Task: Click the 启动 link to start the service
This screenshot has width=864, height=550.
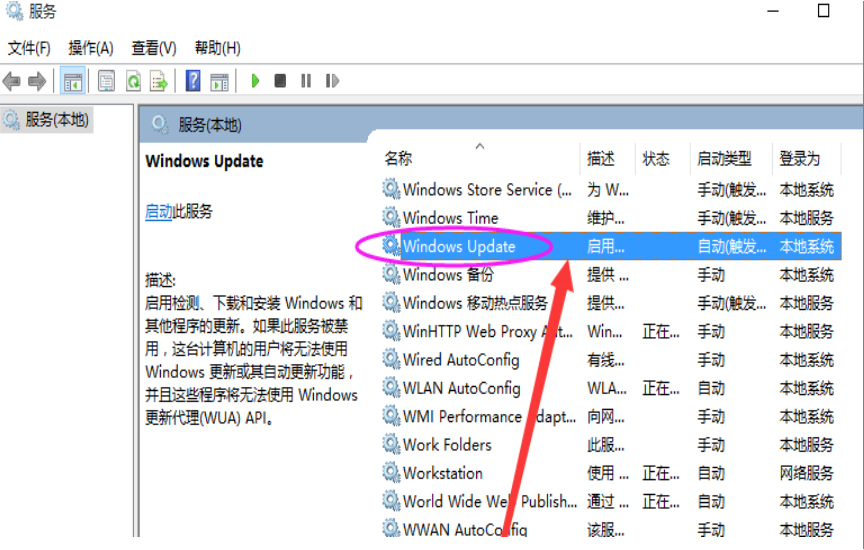Action: 159,211
